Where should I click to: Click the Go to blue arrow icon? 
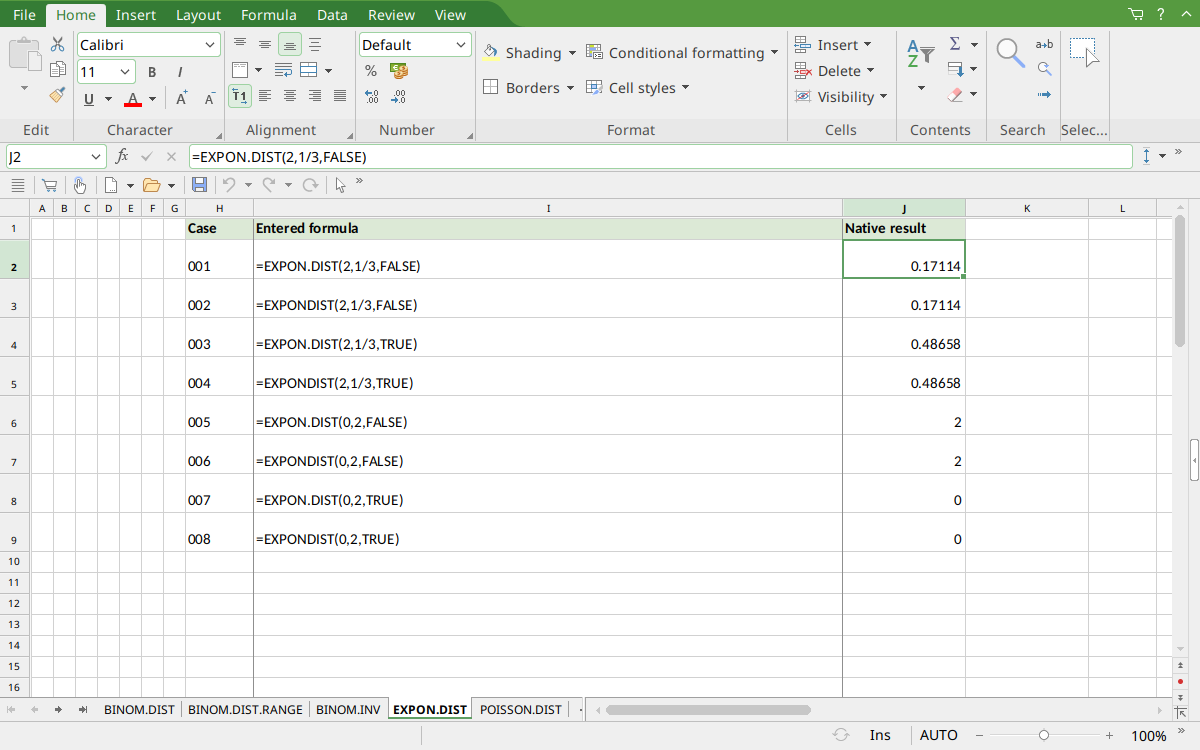tap(1044, 95)
